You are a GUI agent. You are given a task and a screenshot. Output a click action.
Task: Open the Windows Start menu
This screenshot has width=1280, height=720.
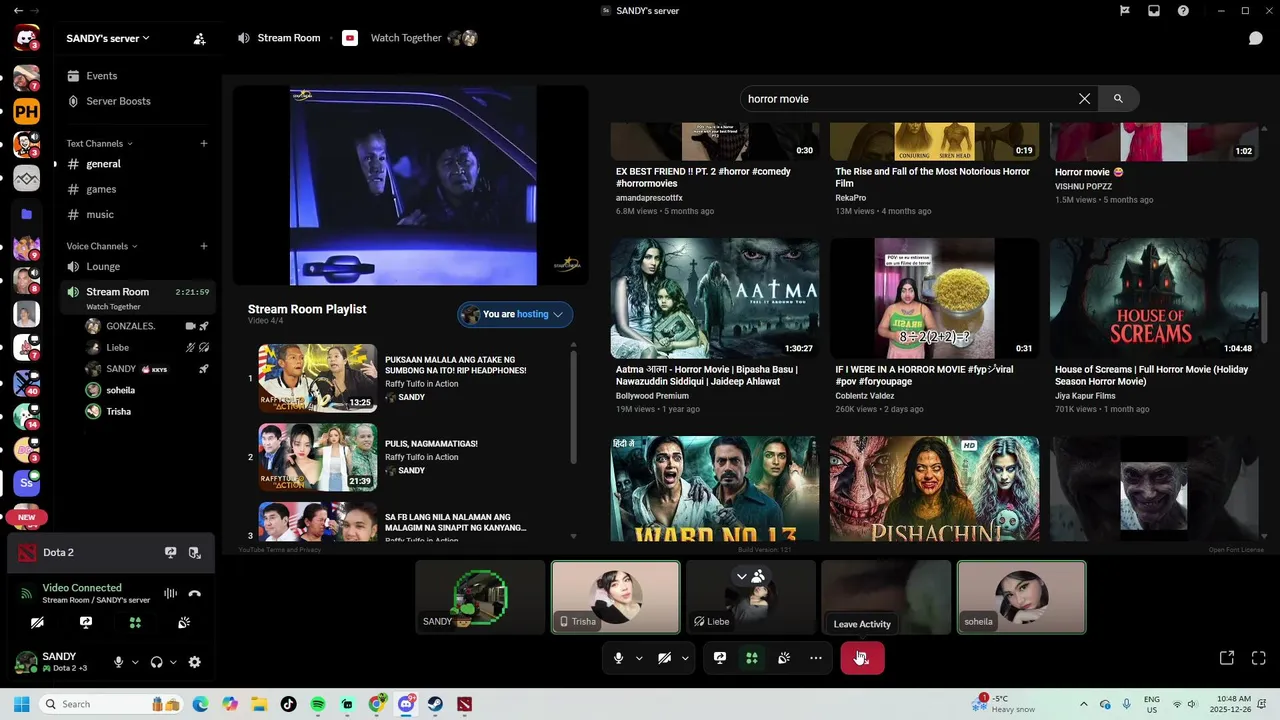[21, 704]
